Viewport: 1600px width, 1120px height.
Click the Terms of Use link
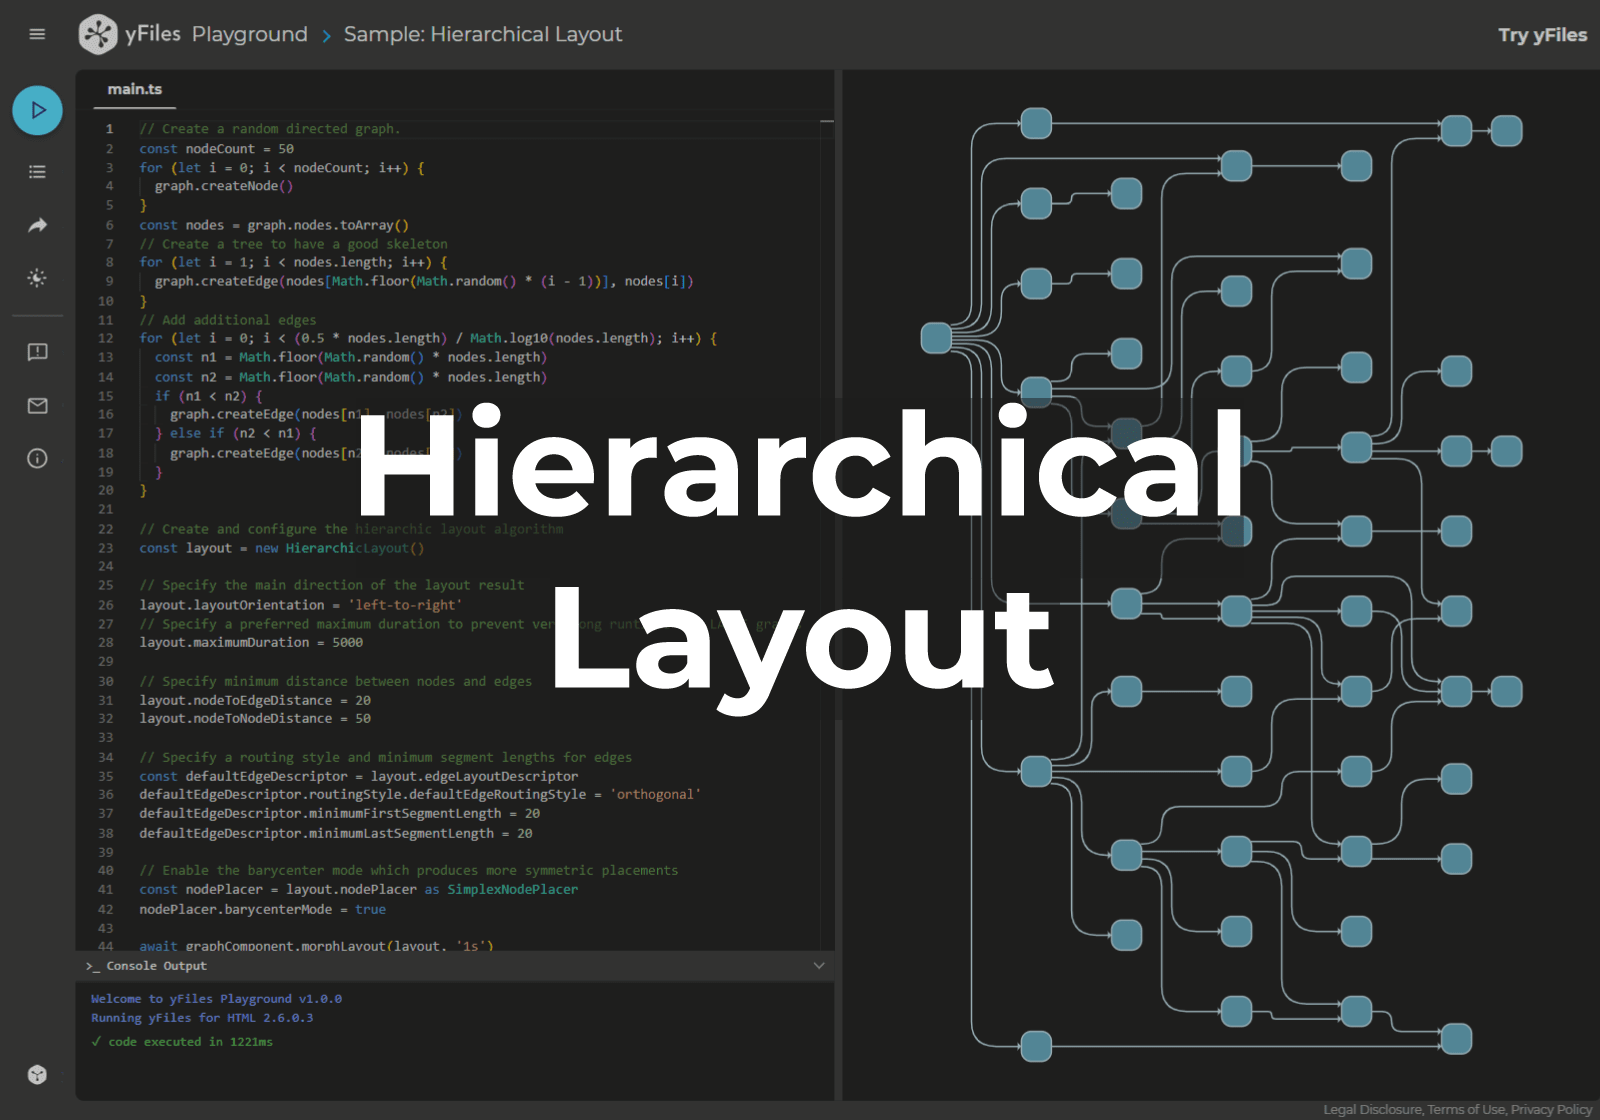point(1467,1109)
